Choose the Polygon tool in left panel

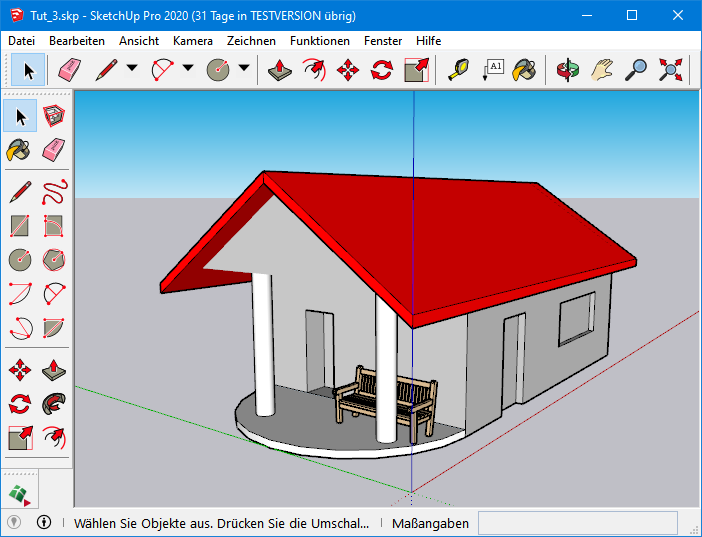click(x=54, y=259)
